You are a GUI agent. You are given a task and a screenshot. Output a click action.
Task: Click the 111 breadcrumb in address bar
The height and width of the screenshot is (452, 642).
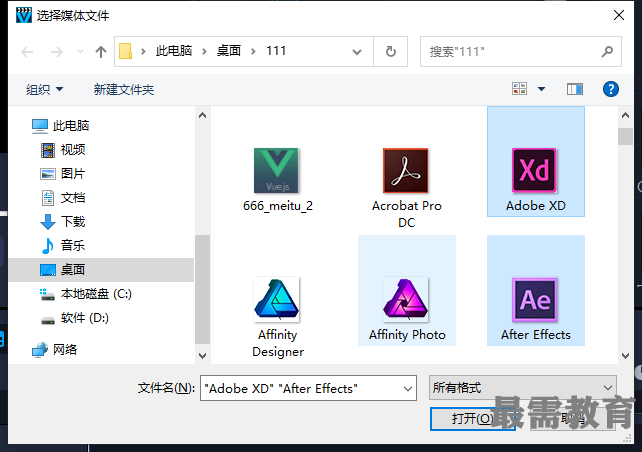(276, 51)
